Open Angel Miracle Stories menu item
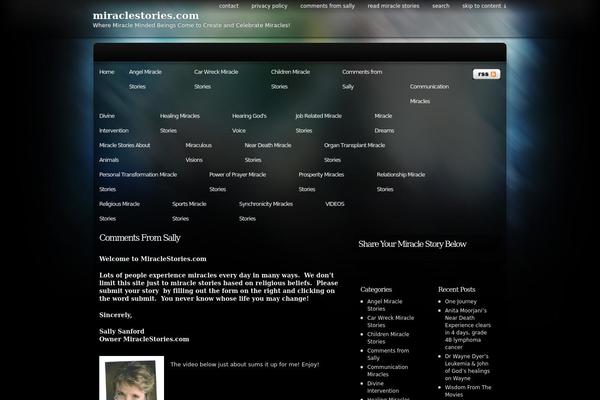 [145, 79]
